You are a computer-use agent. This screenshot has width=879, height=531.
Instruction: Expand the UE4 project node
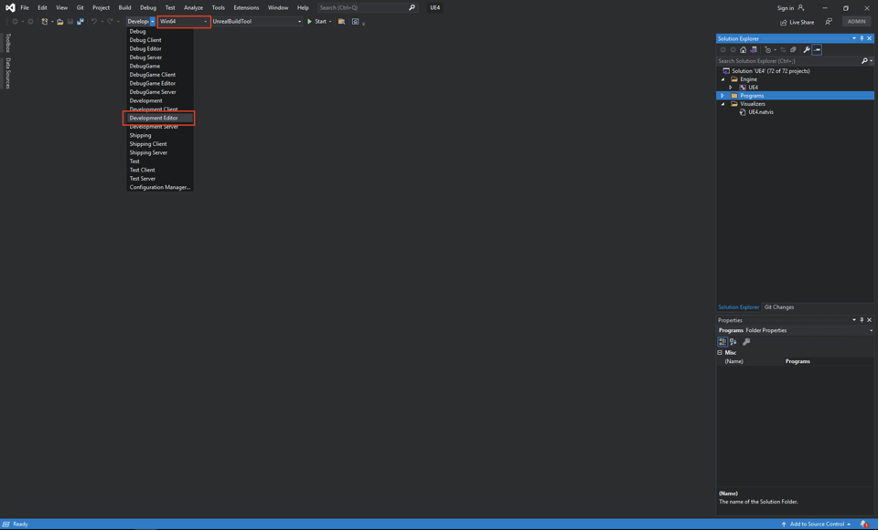click(731, 88)
